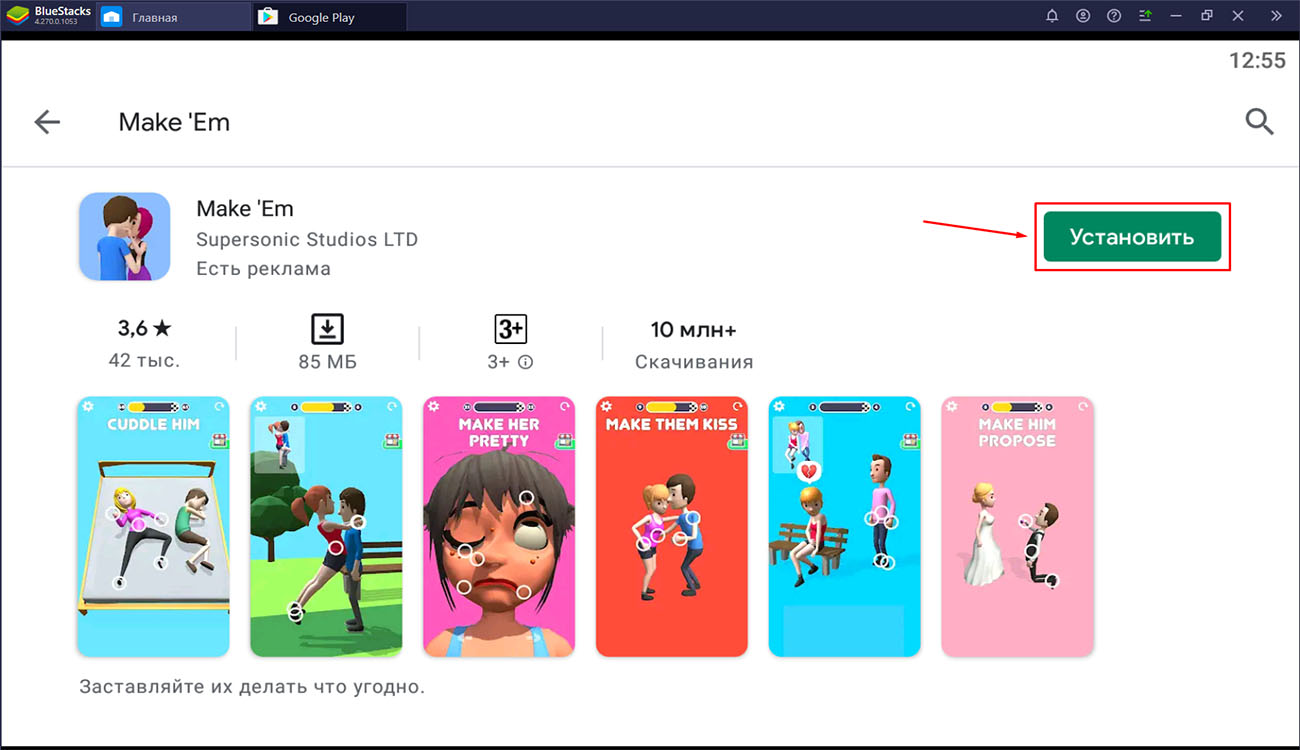Screen dimensions: 1300x750
Task: Go back using the arrow beside Make 'Em
Action: coord(47,122)
